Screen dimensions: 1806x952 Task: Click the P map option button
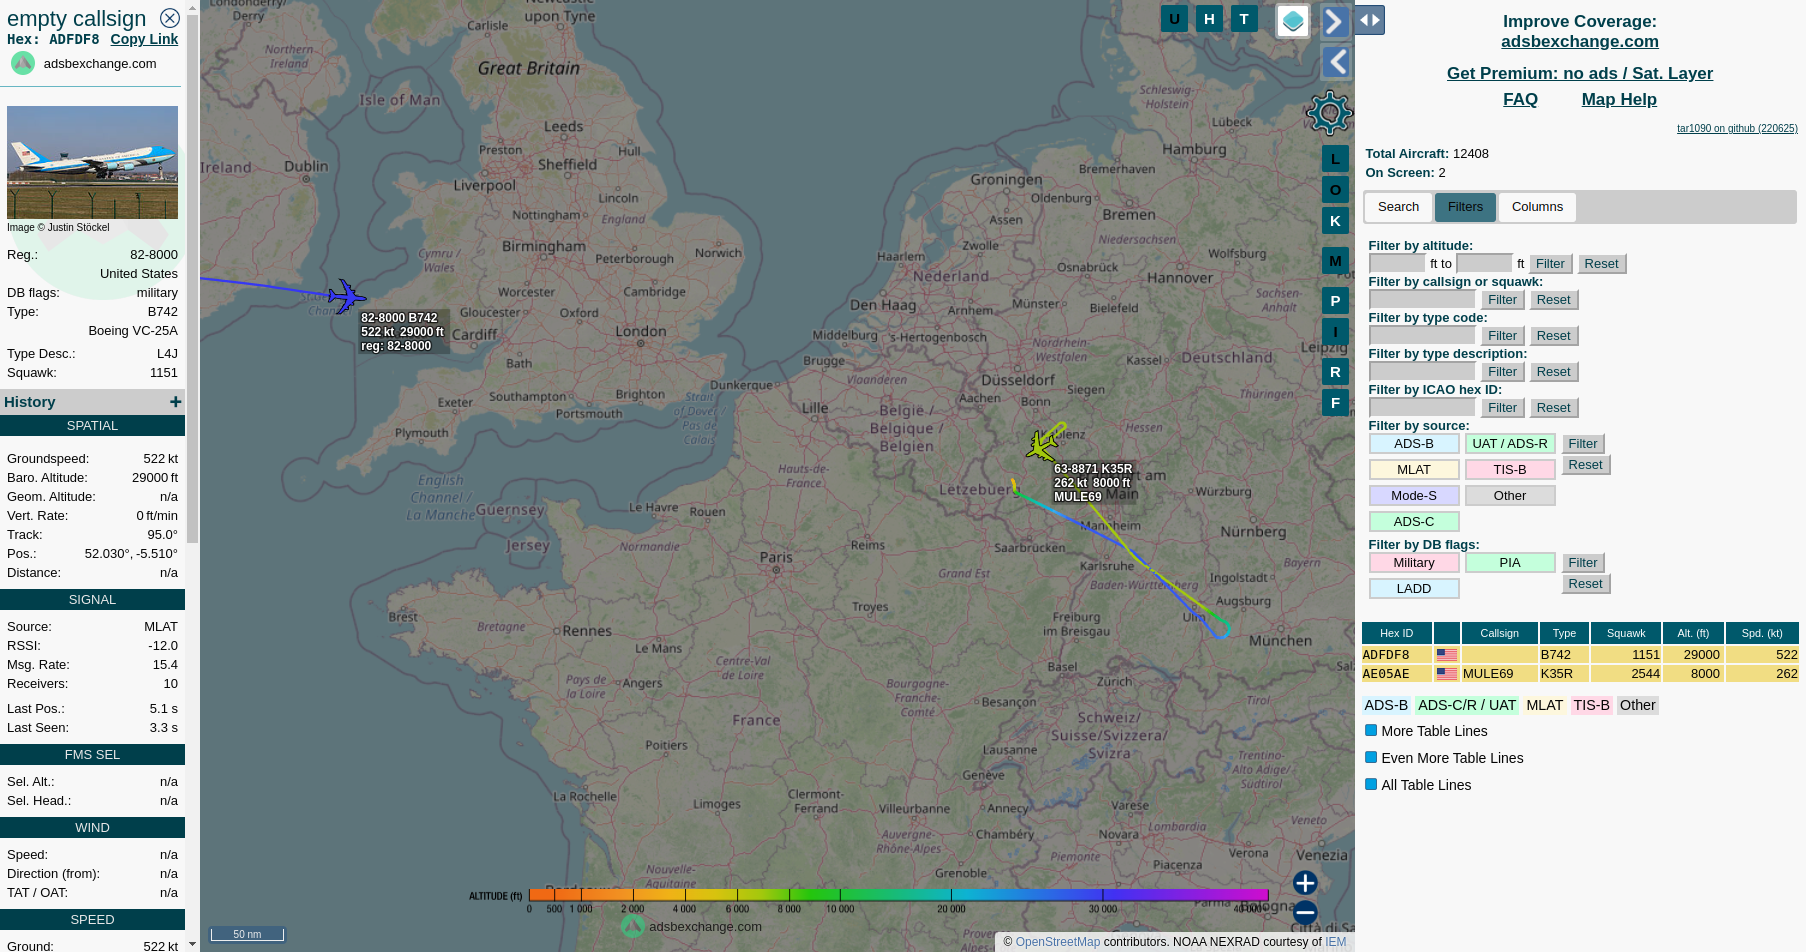click(x=1335, y=300)
